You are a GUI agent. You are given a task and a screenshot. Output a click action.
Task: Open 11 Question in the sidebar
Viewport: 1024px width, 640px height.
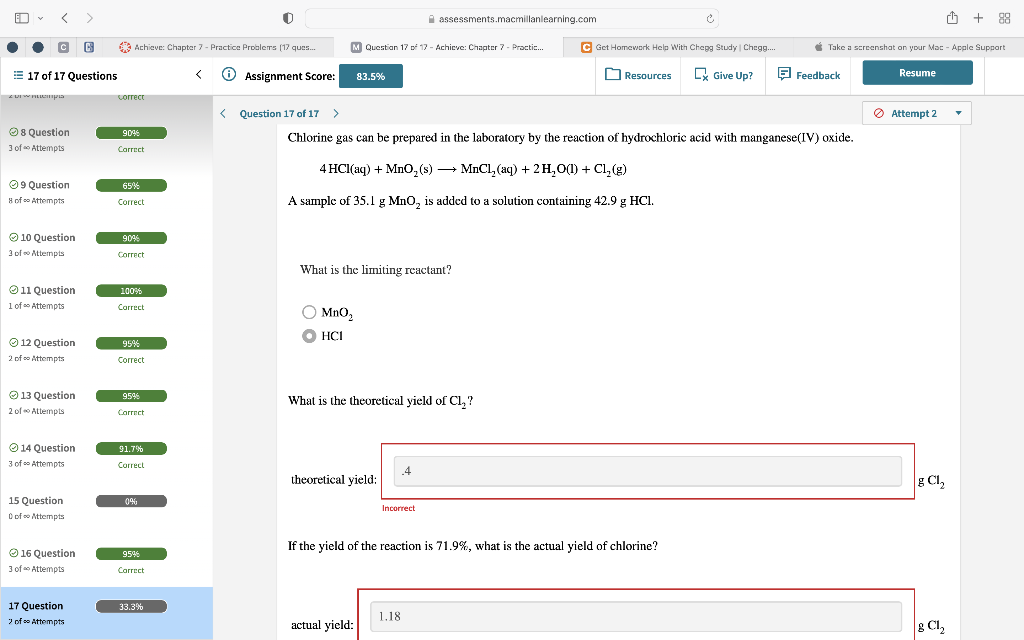tap(47, 290)
